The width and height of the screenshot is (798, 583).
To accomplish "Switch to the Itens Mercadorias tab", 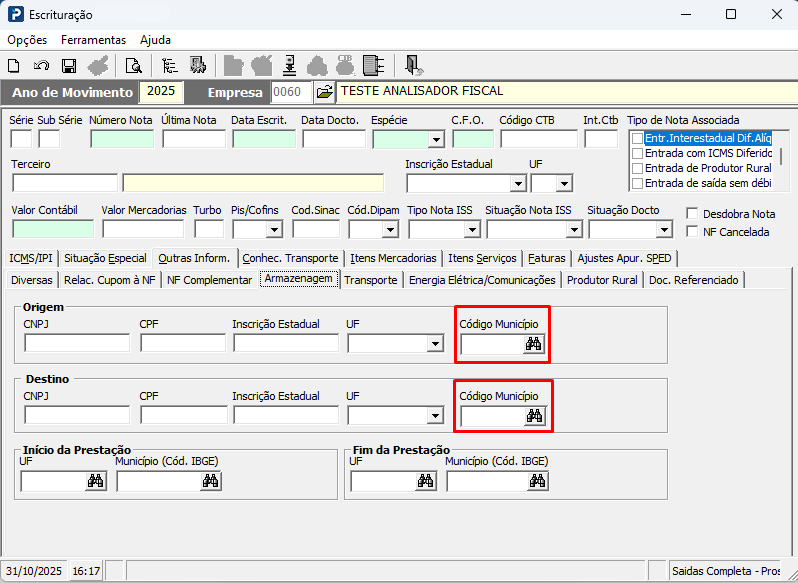I will point(393,258).
